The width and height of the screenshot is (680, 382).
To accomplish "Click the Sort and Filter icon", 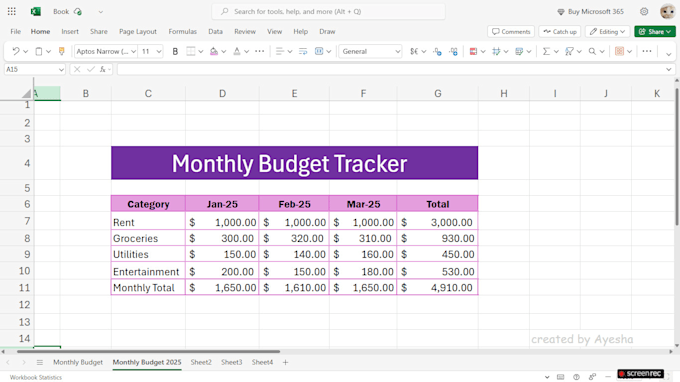I will click(569, 51).
